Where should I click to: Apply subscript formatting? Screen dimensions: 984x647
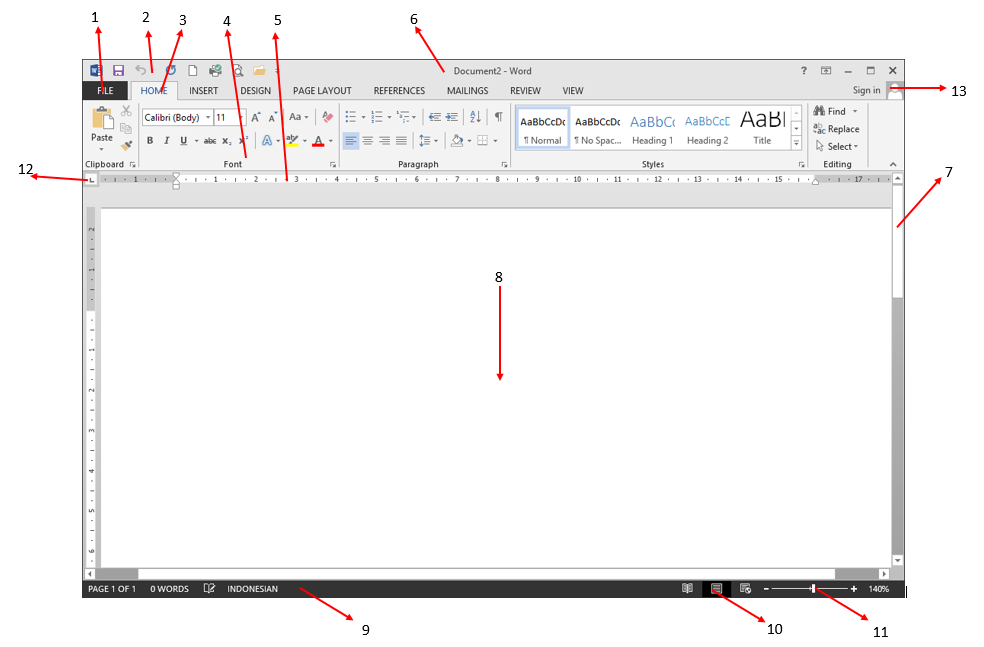point(226,141)
